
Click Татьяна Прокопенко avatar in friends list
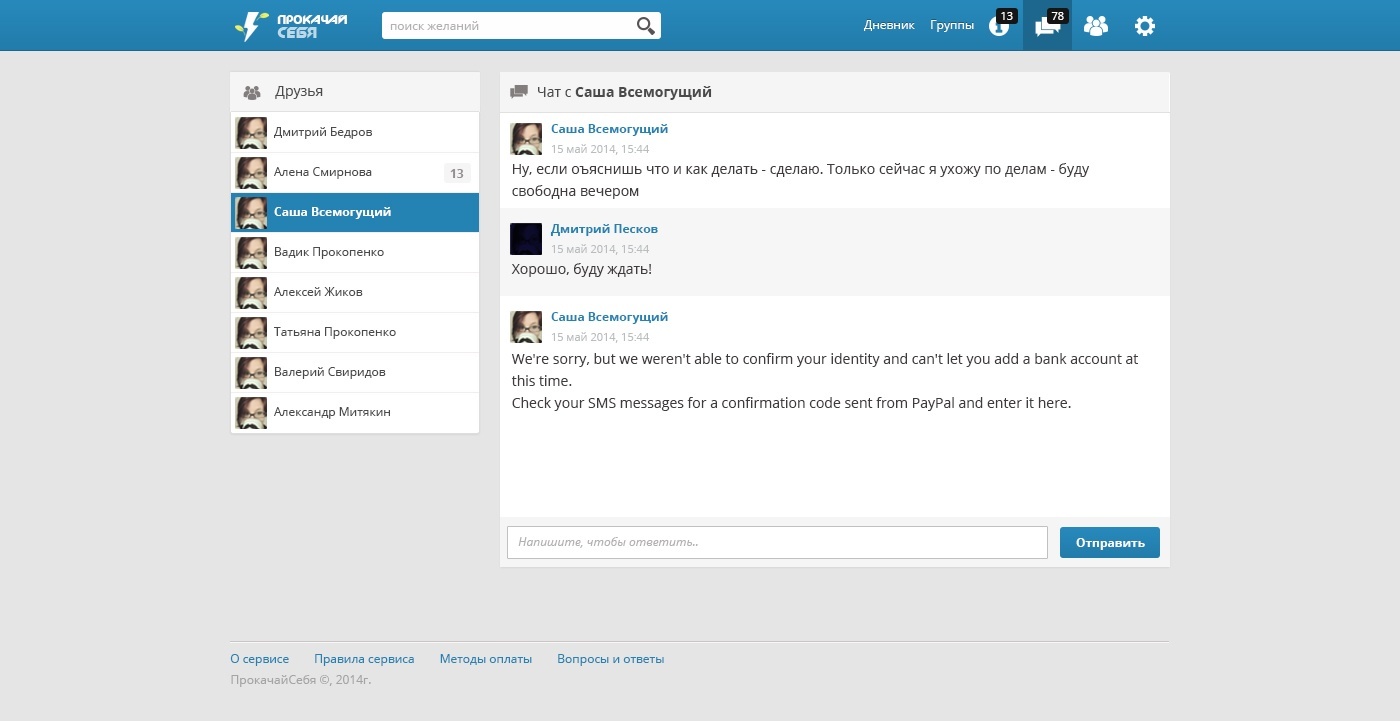coord(251,332)
